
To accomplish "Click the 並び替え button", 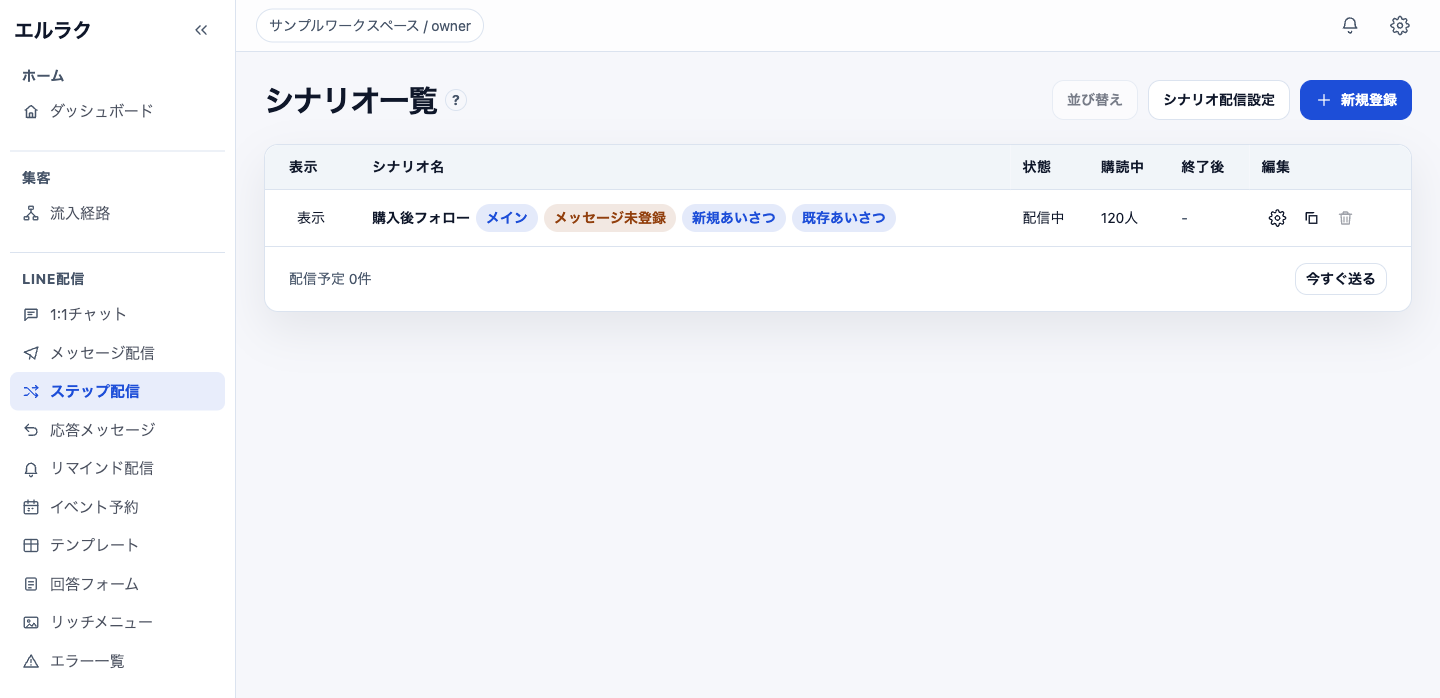I will (x=1095, y=100).
